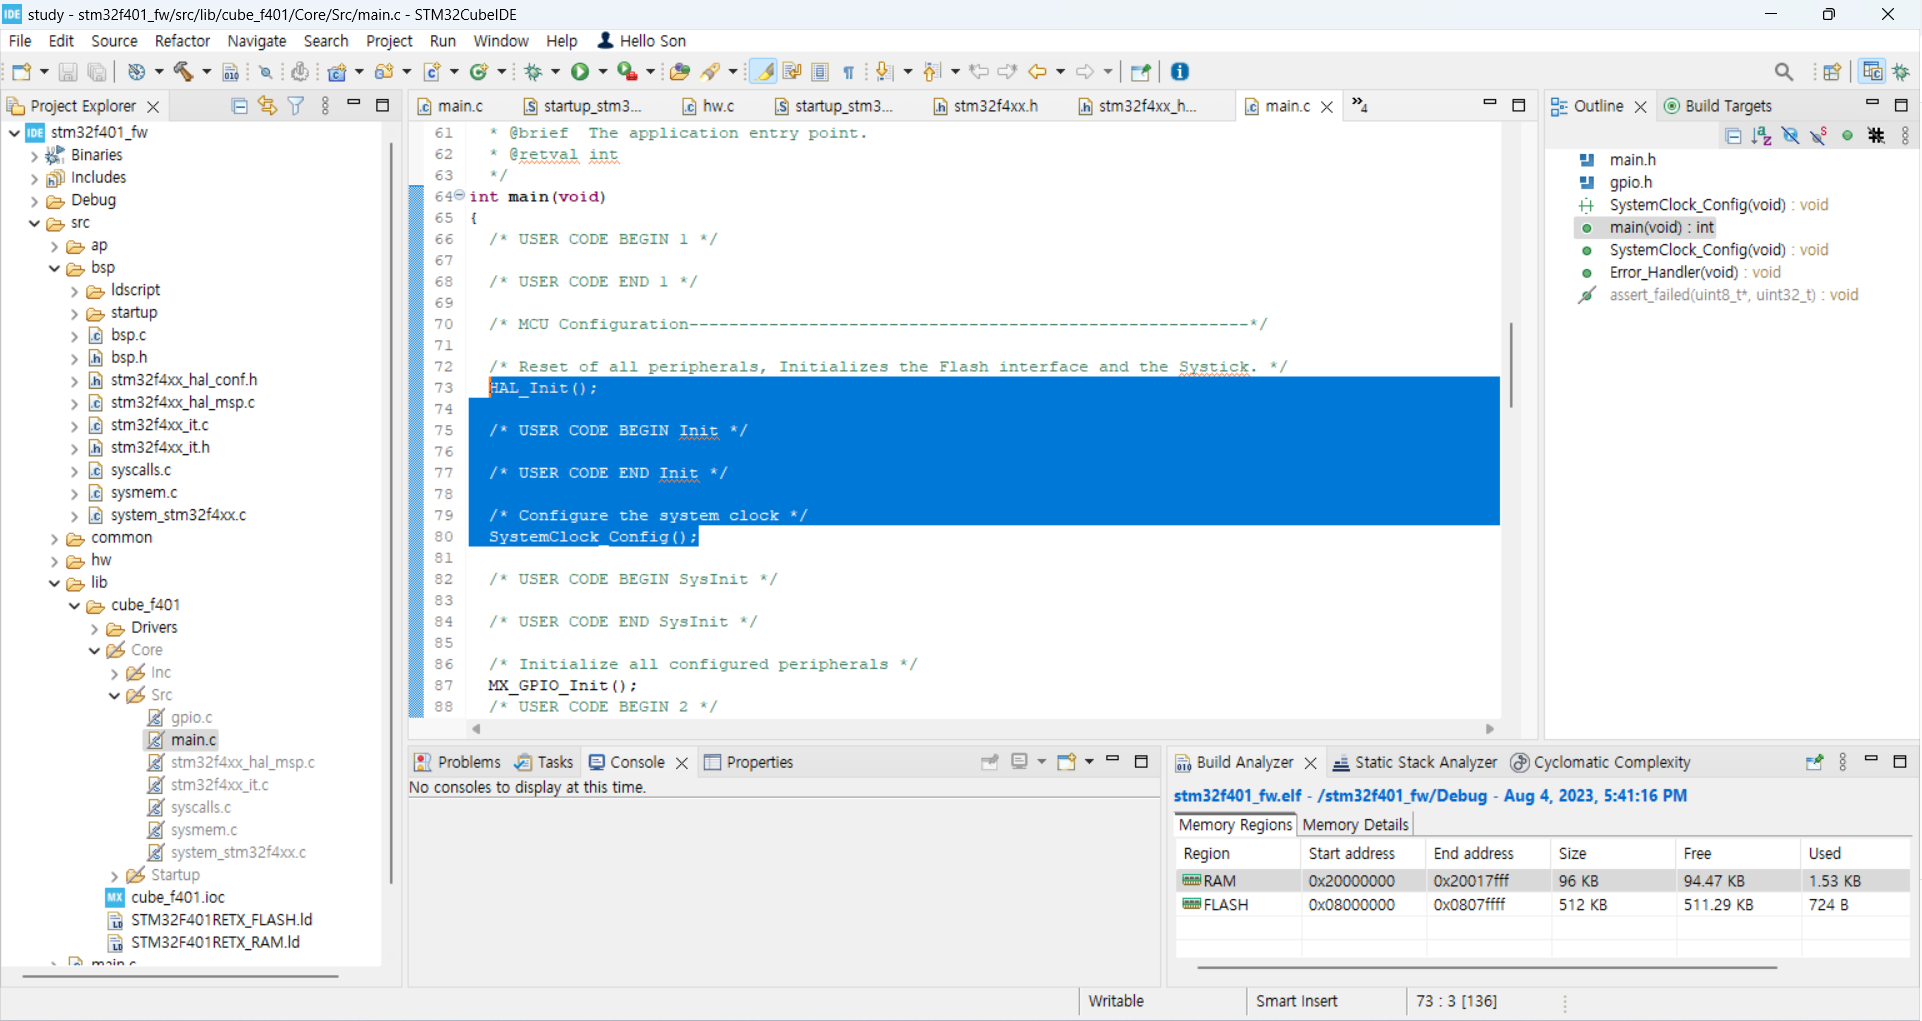1922x1021 pixels.
Task: Switch to the hw.c editor tab
Action: (708, 106)
